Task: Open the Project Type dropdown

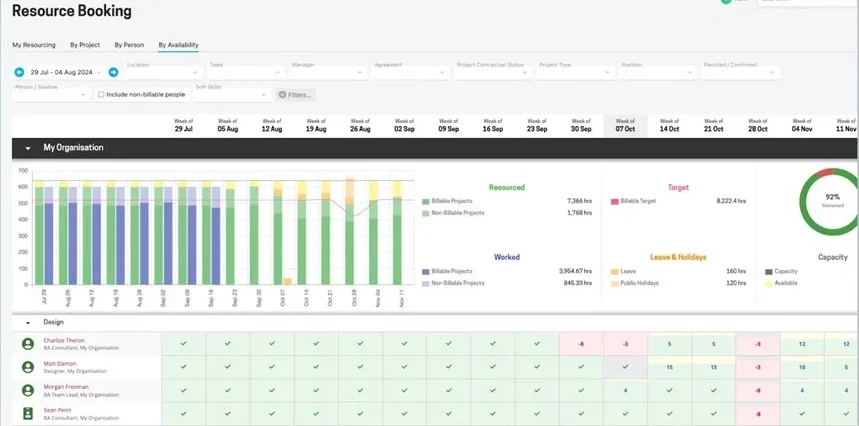Action: point(574,72)
